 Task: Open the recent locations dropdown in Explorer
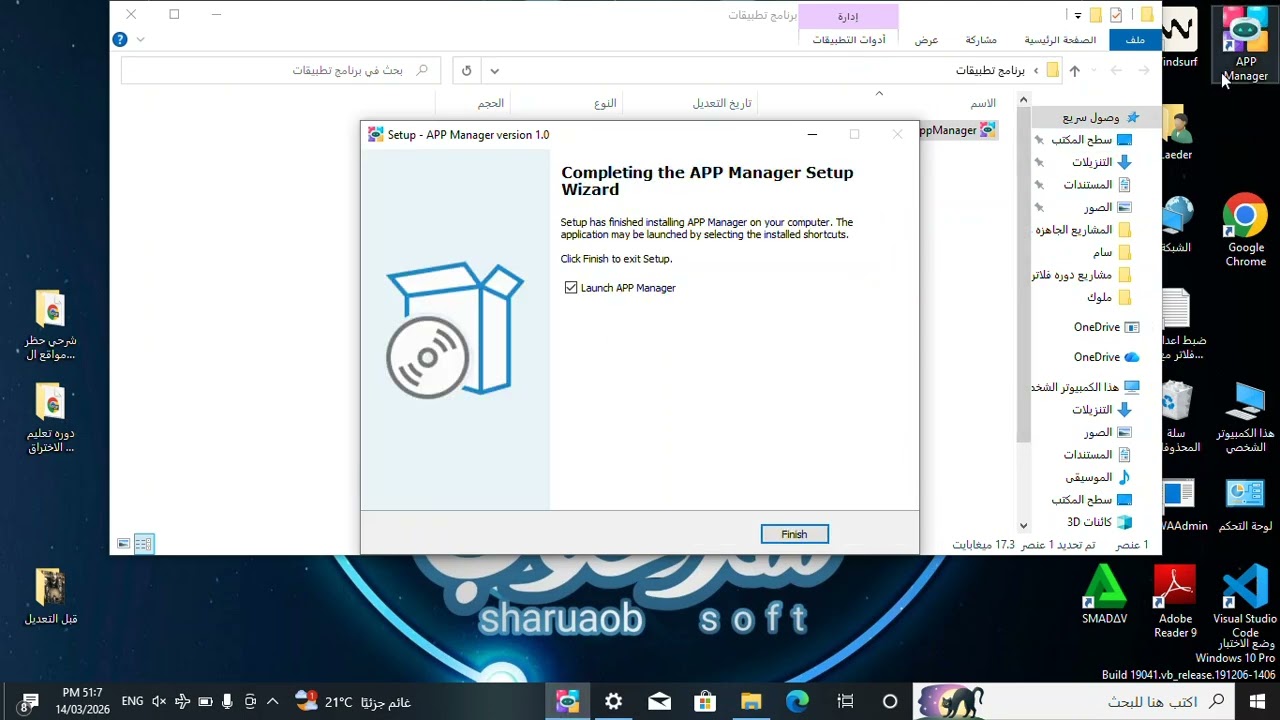point(1094,71)
